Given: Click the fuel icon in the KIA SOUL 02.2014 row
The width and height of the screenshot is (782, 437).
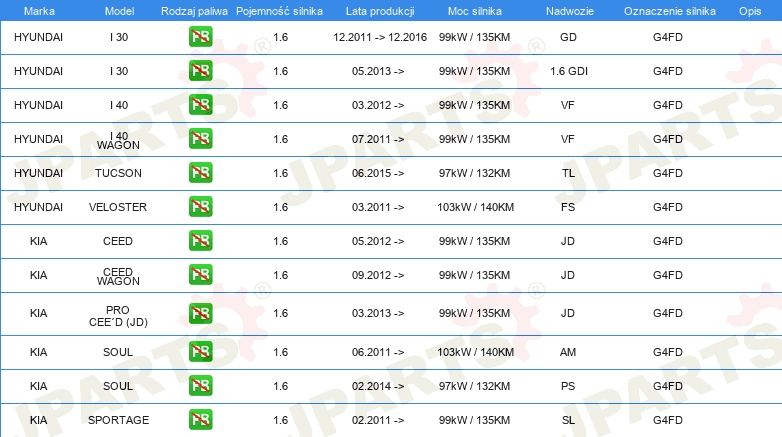Looking at the screenshot, I should point(200,386).
